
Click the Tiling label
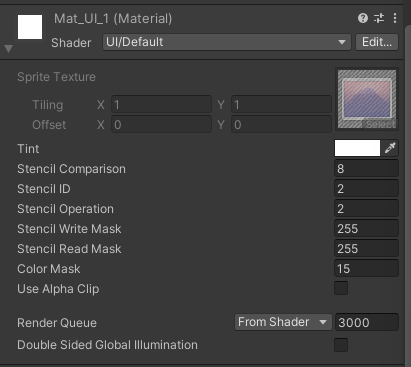pos(48,105)
